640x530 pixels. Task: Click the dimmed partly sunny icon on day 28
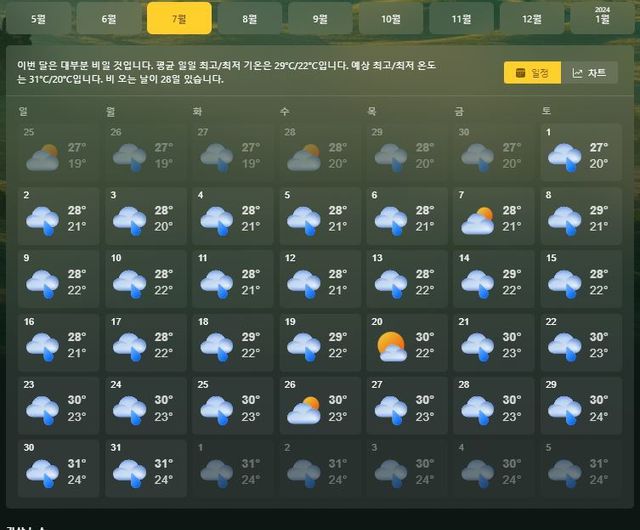tap(303, 156)
